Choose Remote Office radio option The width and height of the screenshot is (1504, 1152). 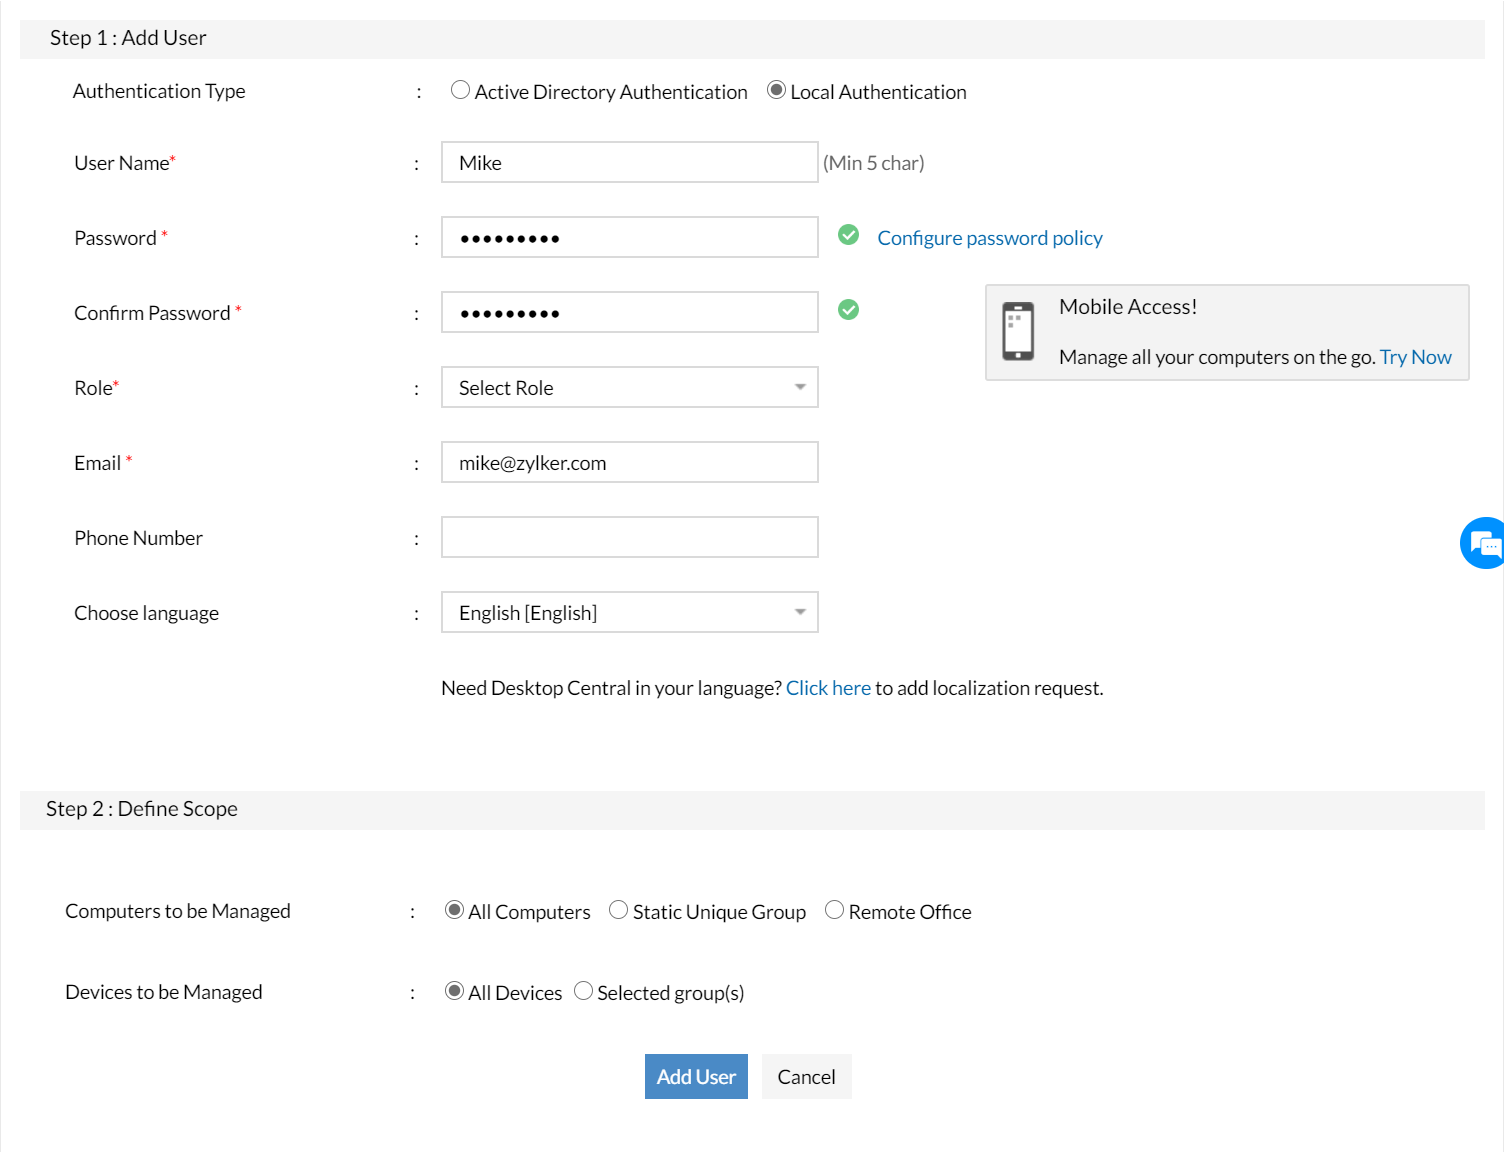point(834,910)
